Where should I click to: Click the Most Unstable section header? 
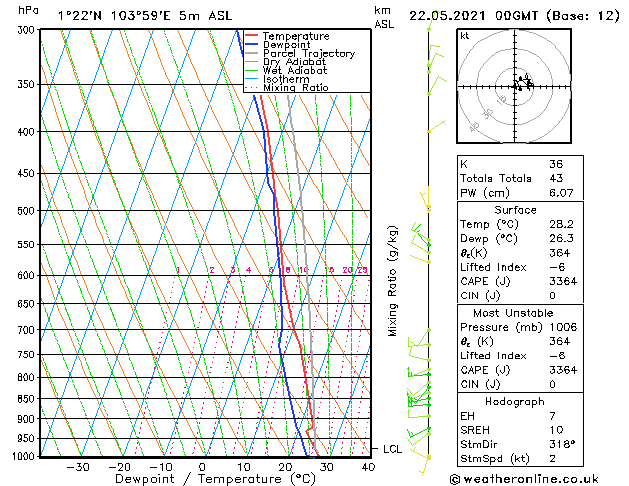coord(515,313)
